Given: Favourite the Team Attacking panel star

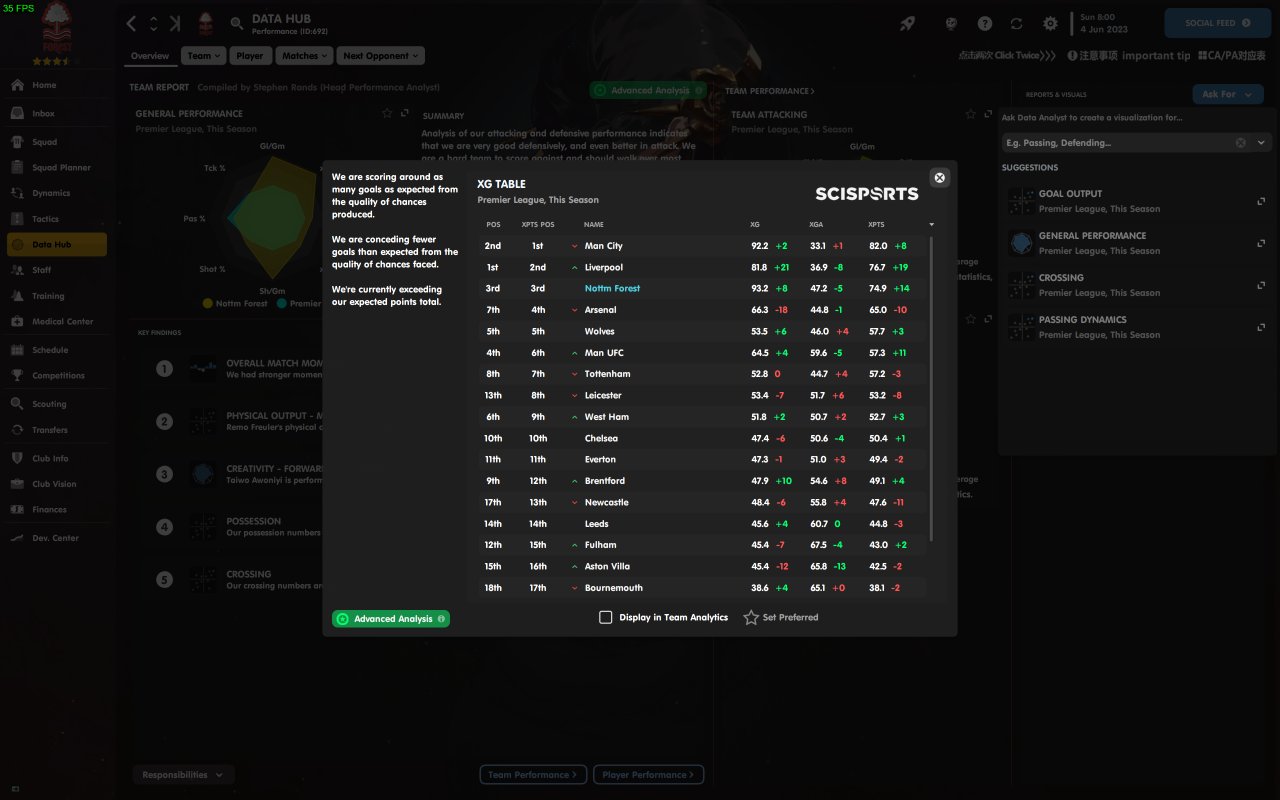Looking at the screenshot, I should tap(972, 115).
